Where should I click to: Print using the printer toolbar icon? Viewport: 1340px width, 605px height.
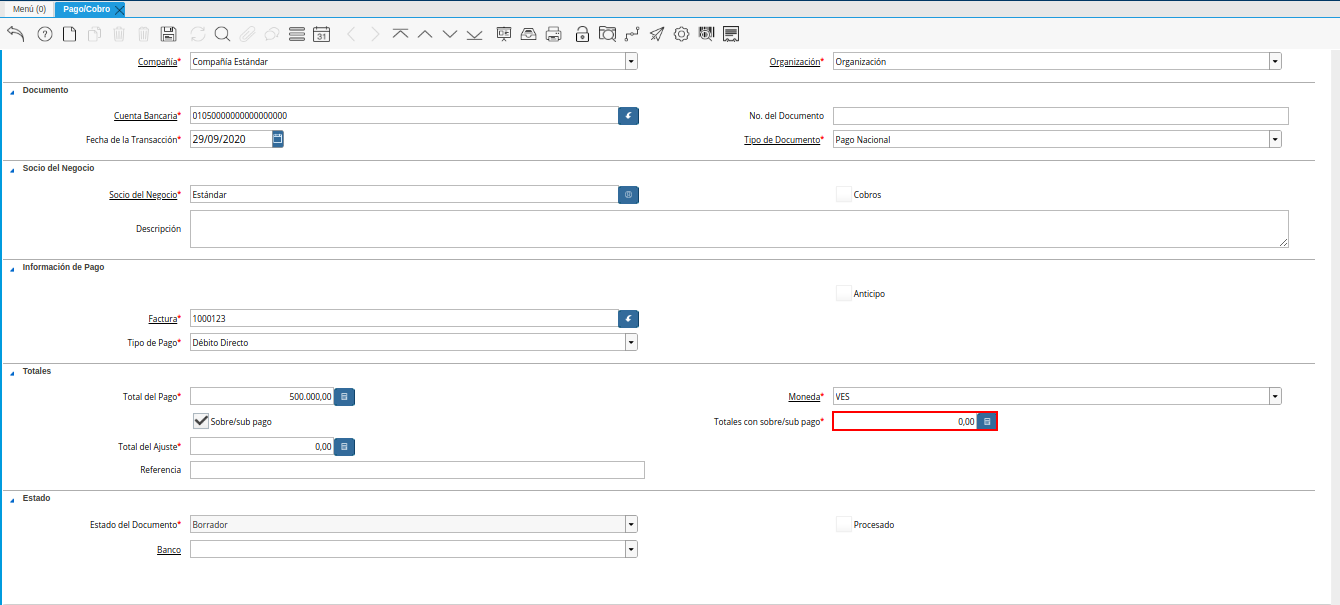(554, 34)
